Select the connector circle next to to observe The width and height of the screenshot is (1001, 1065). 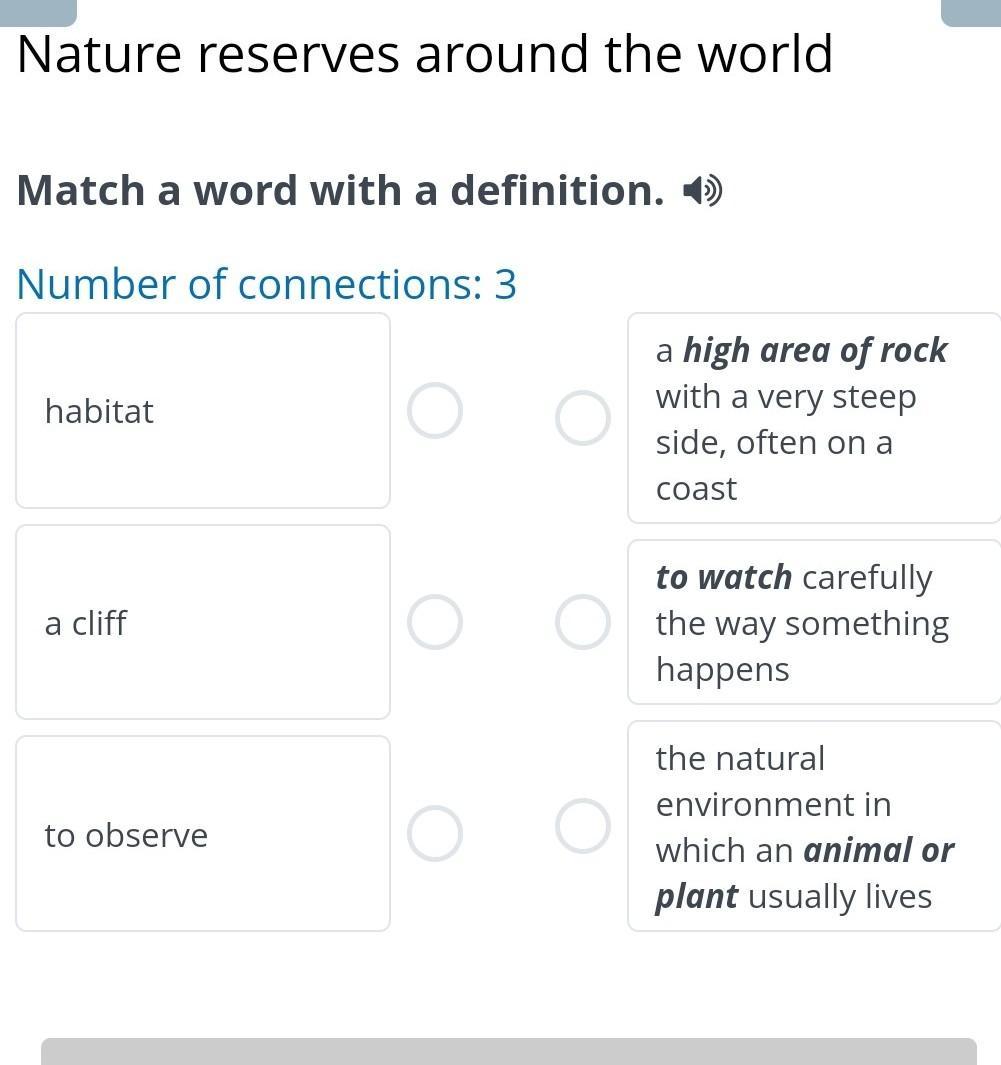click(435, 834)
